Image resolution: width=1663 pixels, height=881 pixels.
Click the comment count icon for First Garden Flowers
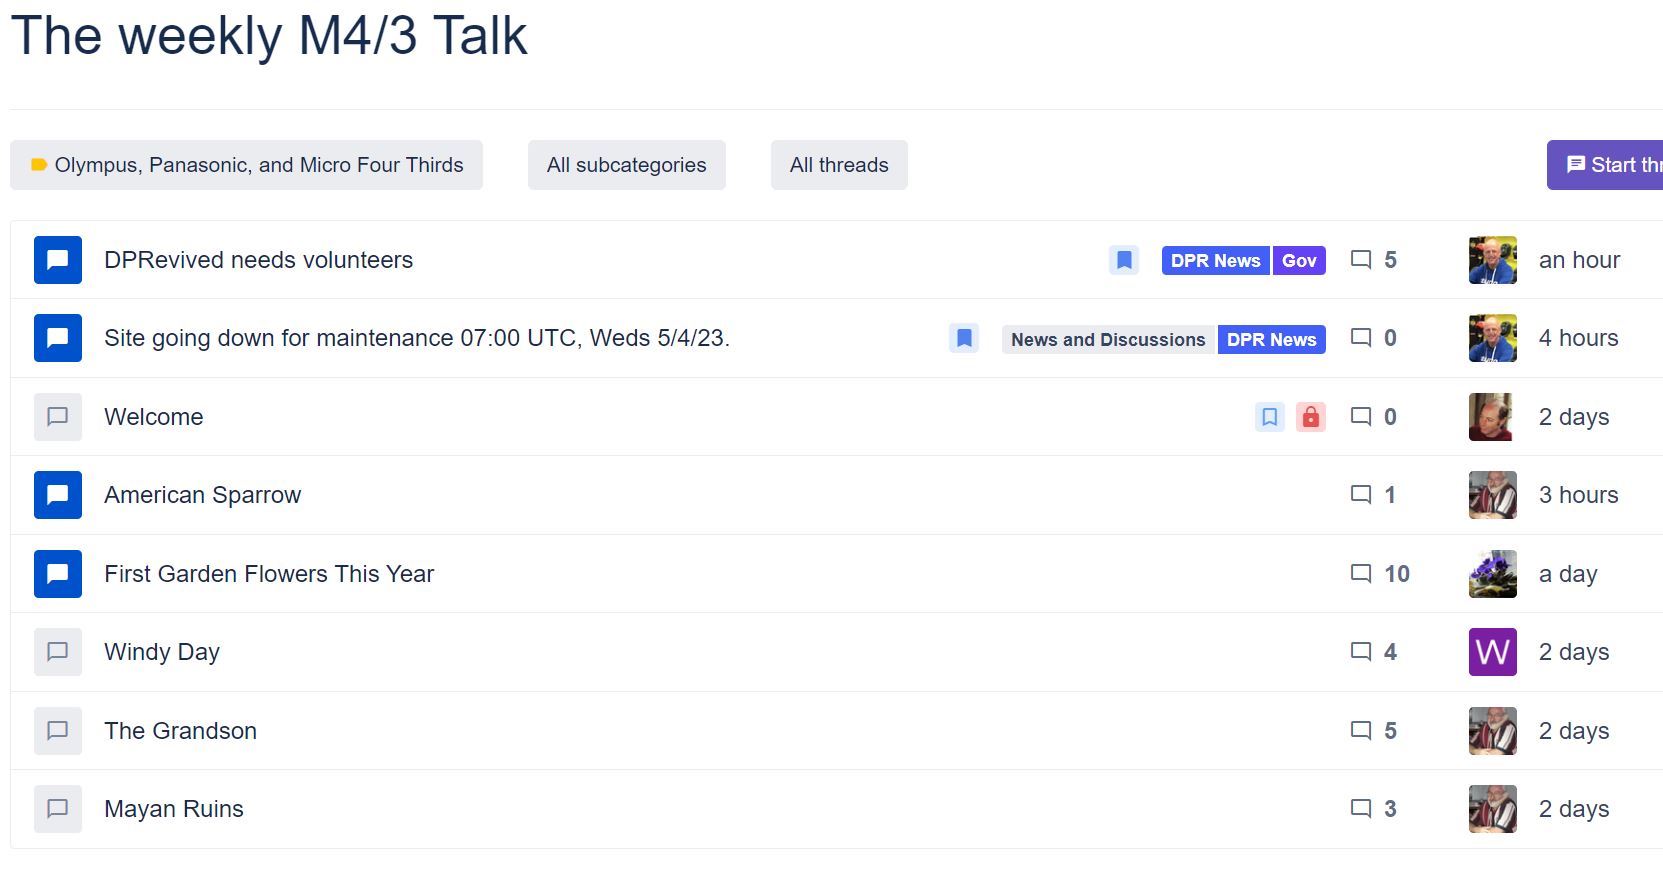(x=1361, y=574)
